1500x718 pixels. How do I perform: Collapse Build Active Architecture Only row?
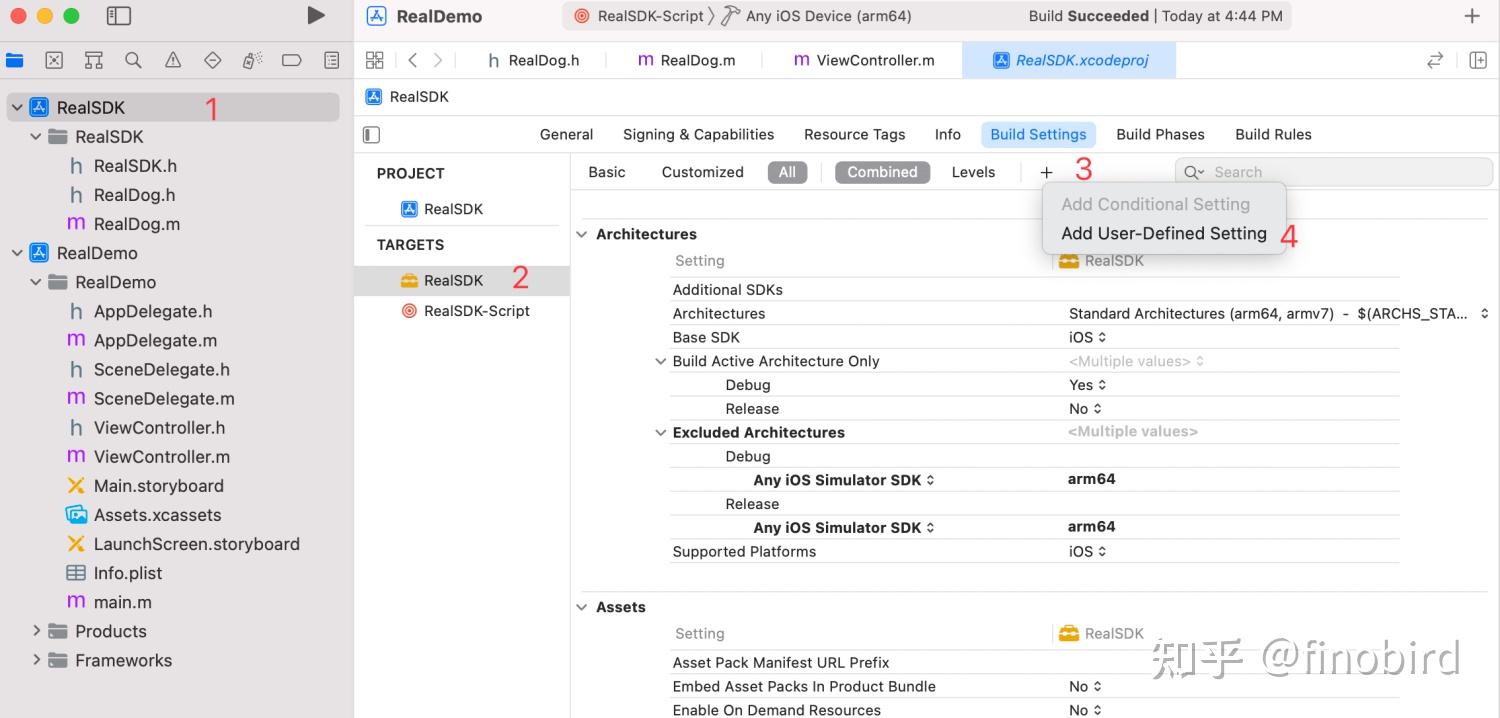pos(660,361)
